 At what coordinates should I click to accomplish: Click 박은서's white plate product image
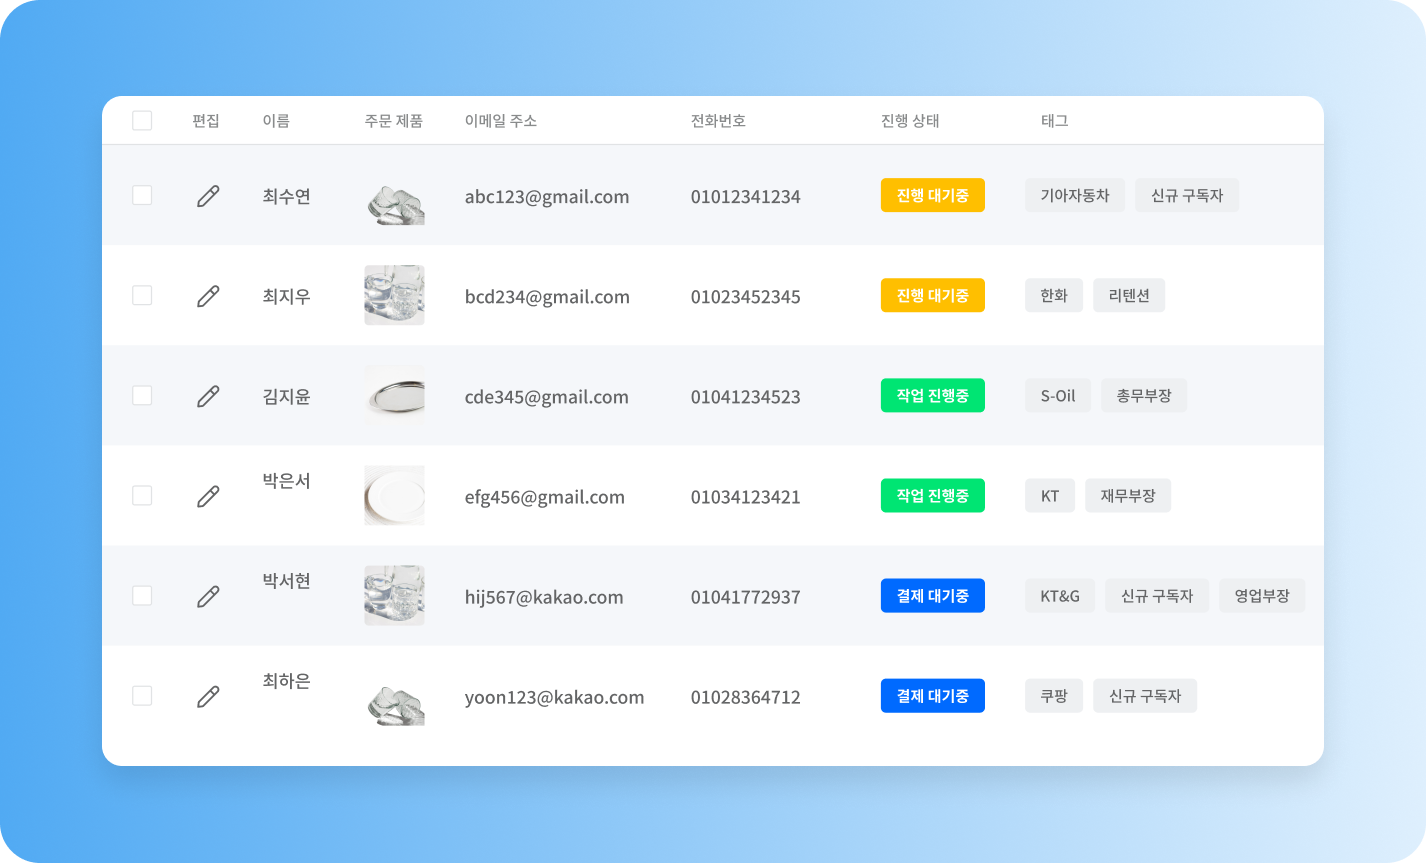394,495
